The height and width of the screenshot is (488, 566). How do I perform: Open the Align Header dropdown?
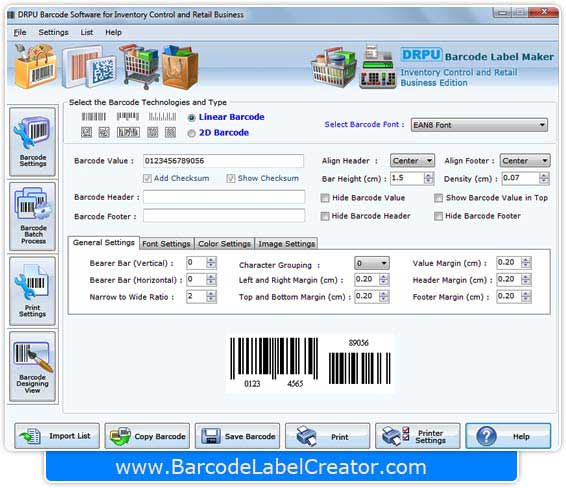point(412,161)
